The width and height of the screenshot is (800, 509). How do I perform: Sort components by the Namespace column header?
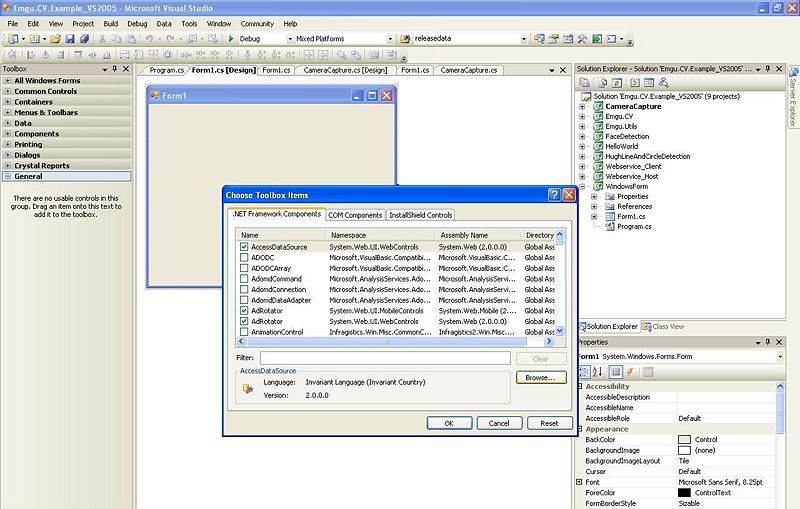(x=380, y=235)
